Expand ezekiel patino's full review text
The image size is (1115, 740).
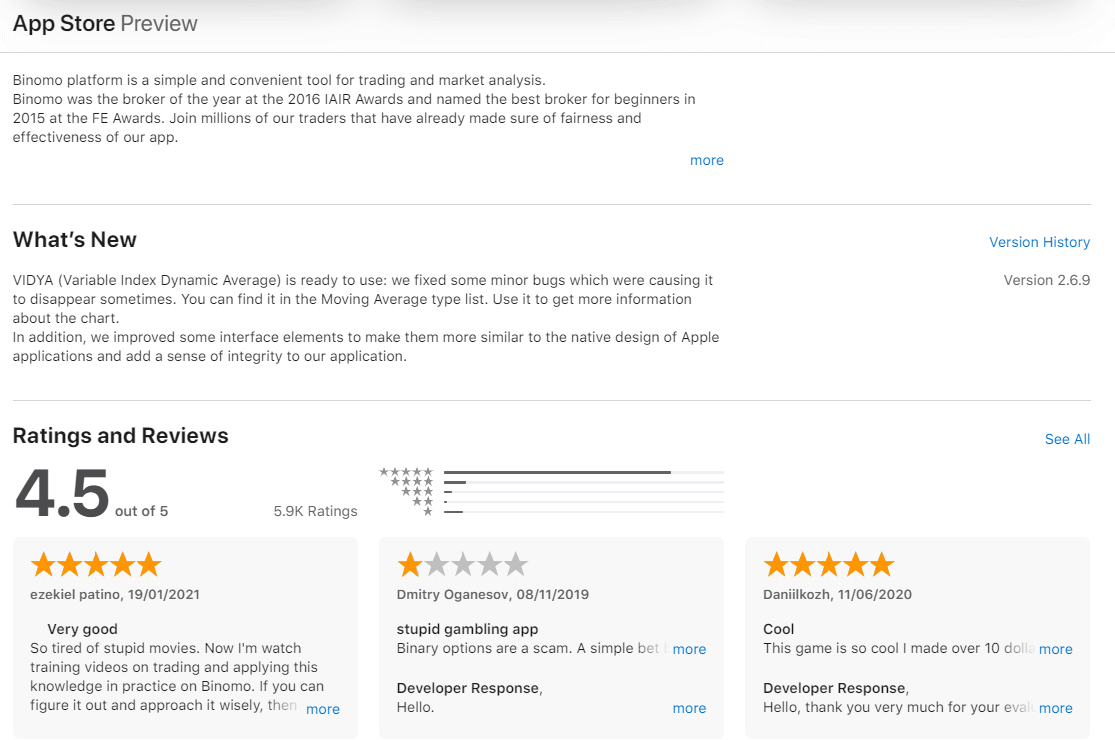322,709
